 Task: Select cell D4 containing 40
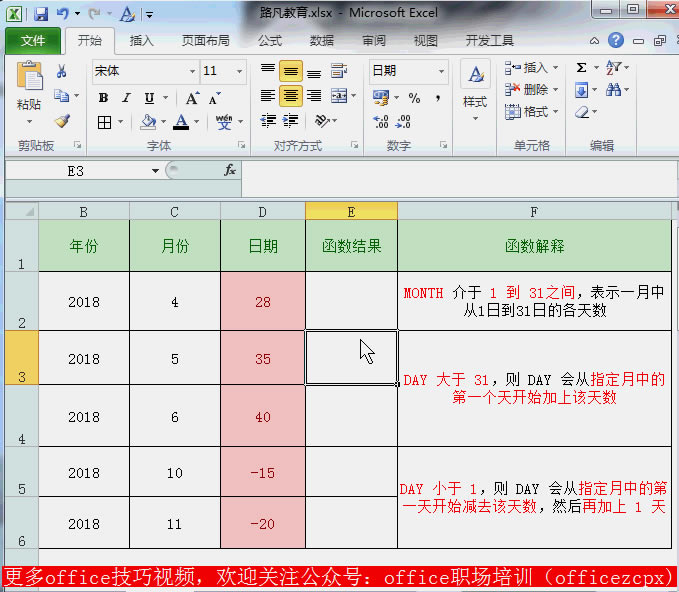263,416
